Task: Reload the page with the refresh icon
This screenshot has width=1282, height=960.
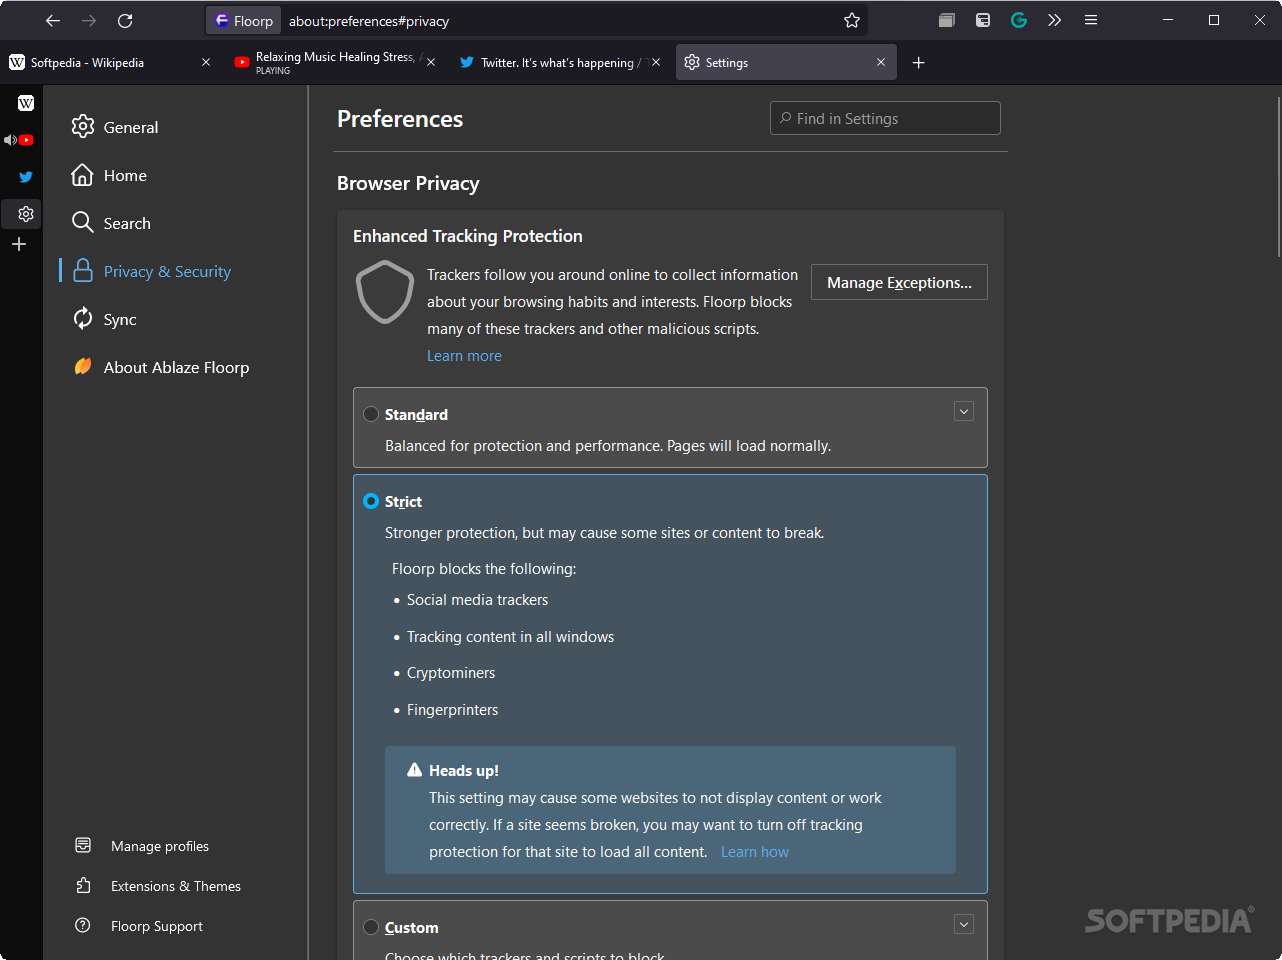Action: point(125,20)
